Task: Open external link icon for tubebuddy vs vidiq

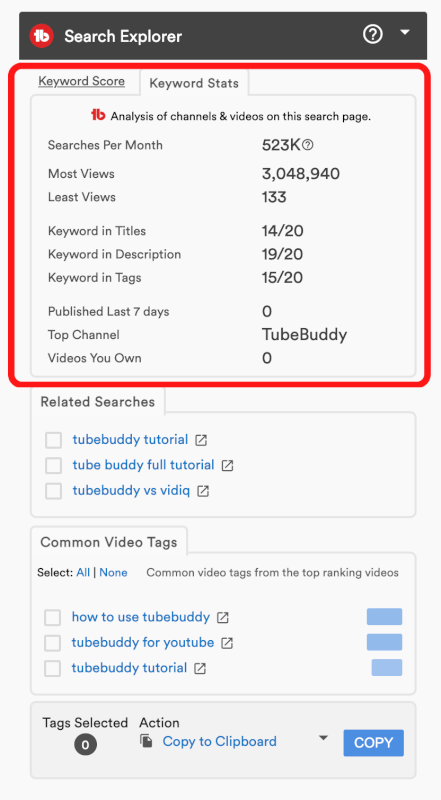Action: point(203,491)
